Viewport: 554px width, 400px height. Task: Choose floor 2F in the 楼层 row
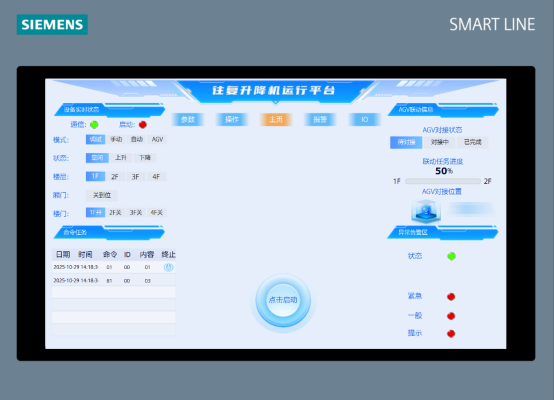(x=115, y=176)
